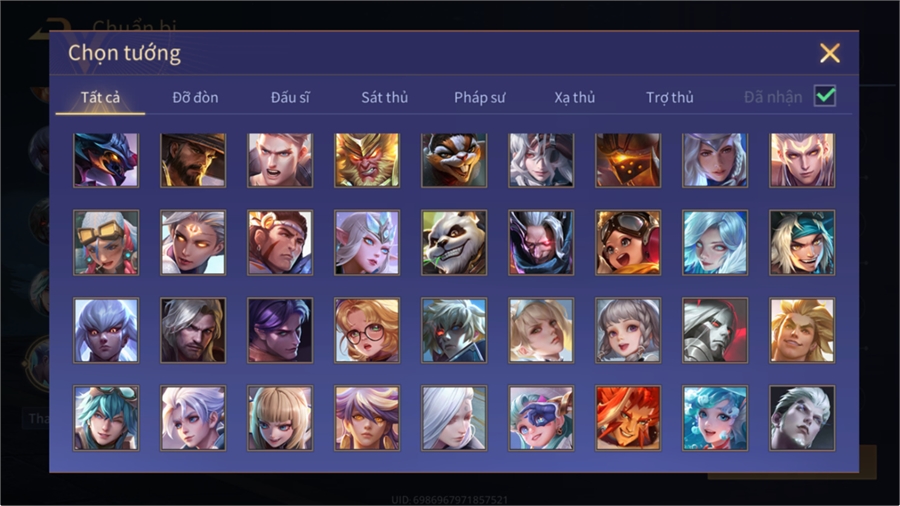Toggle the Đã nhận checkbox
Image resolution: width=900 pixels, height=506 pixels.
click(825, 96)
